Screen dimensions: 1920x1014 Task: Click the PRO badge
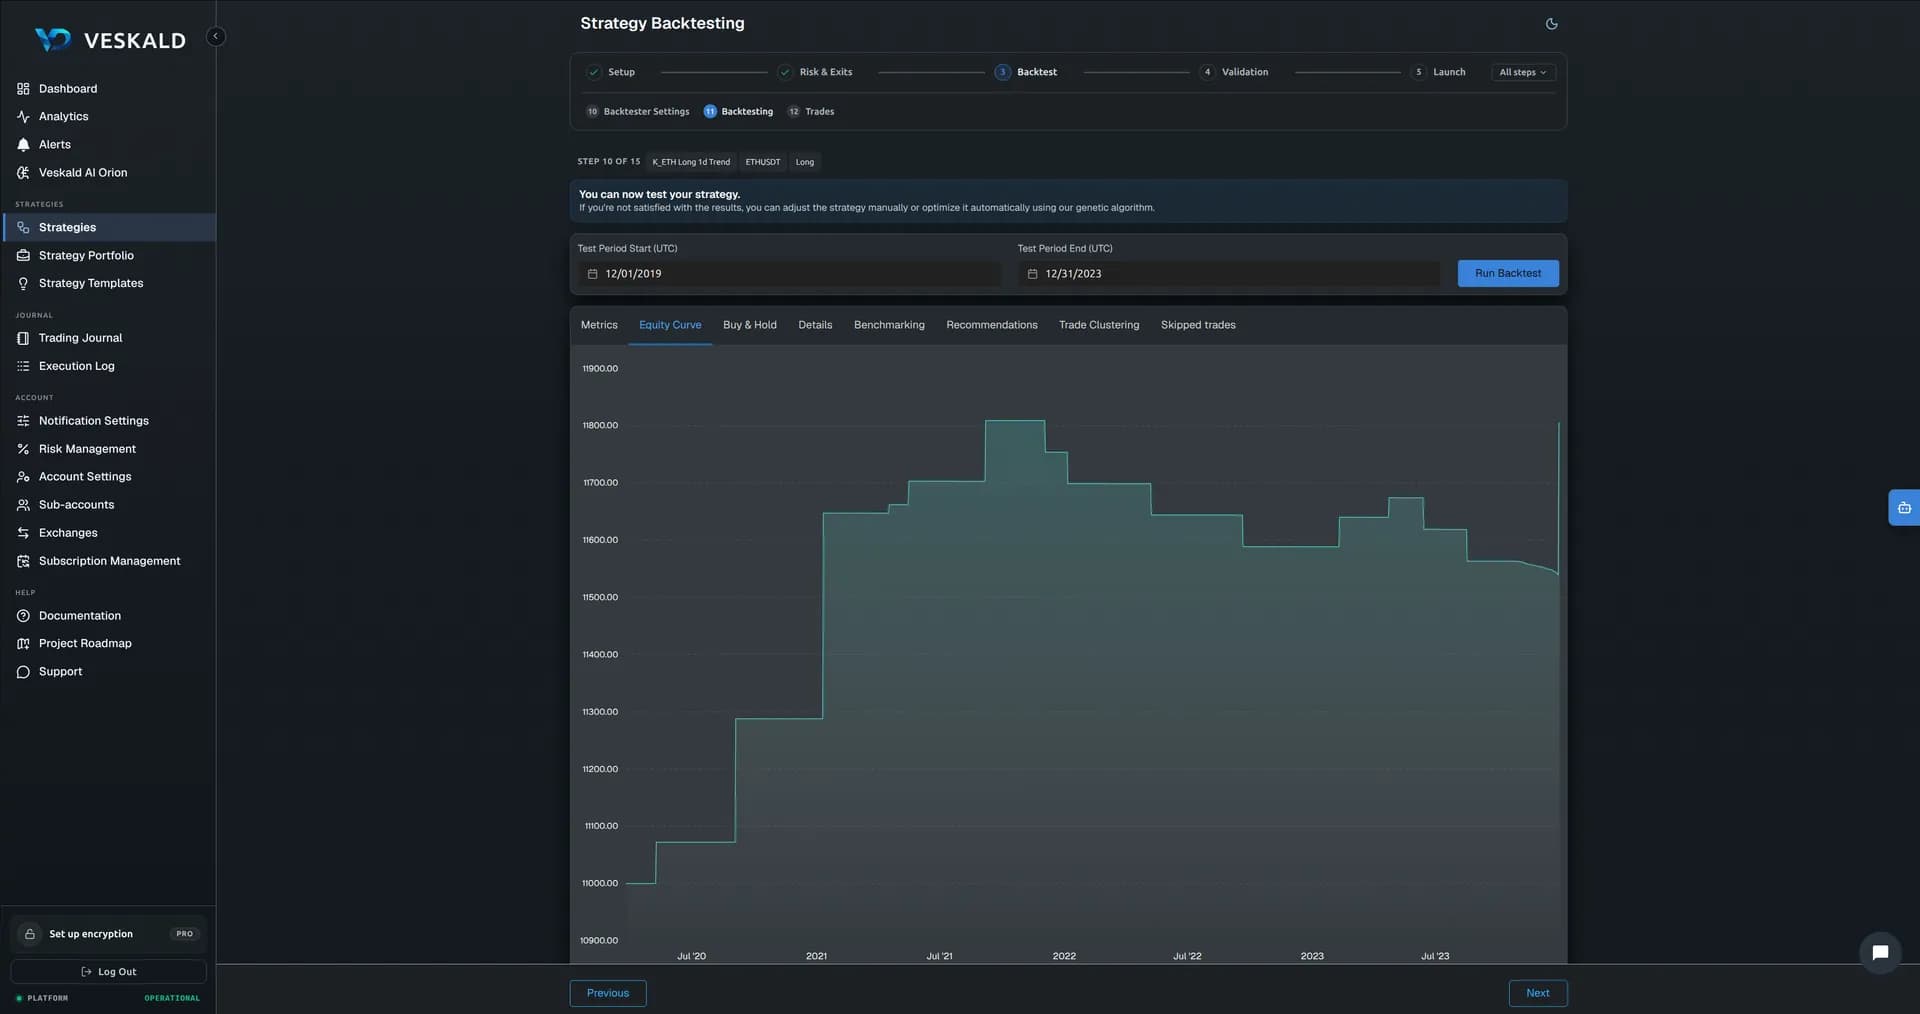[x=185, y=935]
